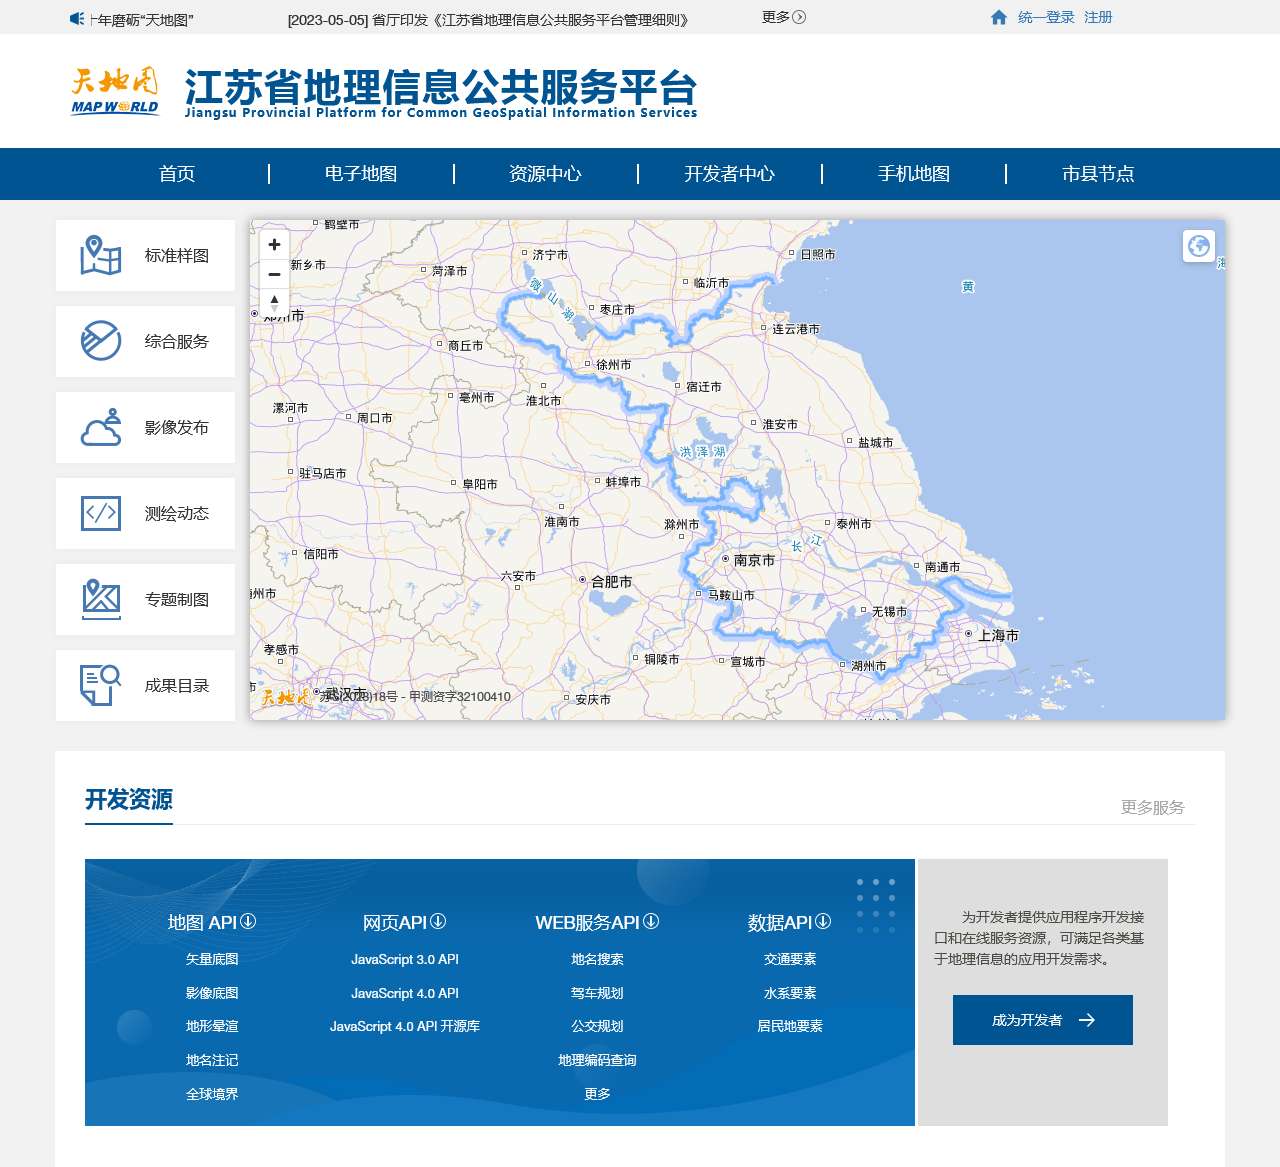
Task: Click 更多 next to the news ticker
Action: (783, 18)
